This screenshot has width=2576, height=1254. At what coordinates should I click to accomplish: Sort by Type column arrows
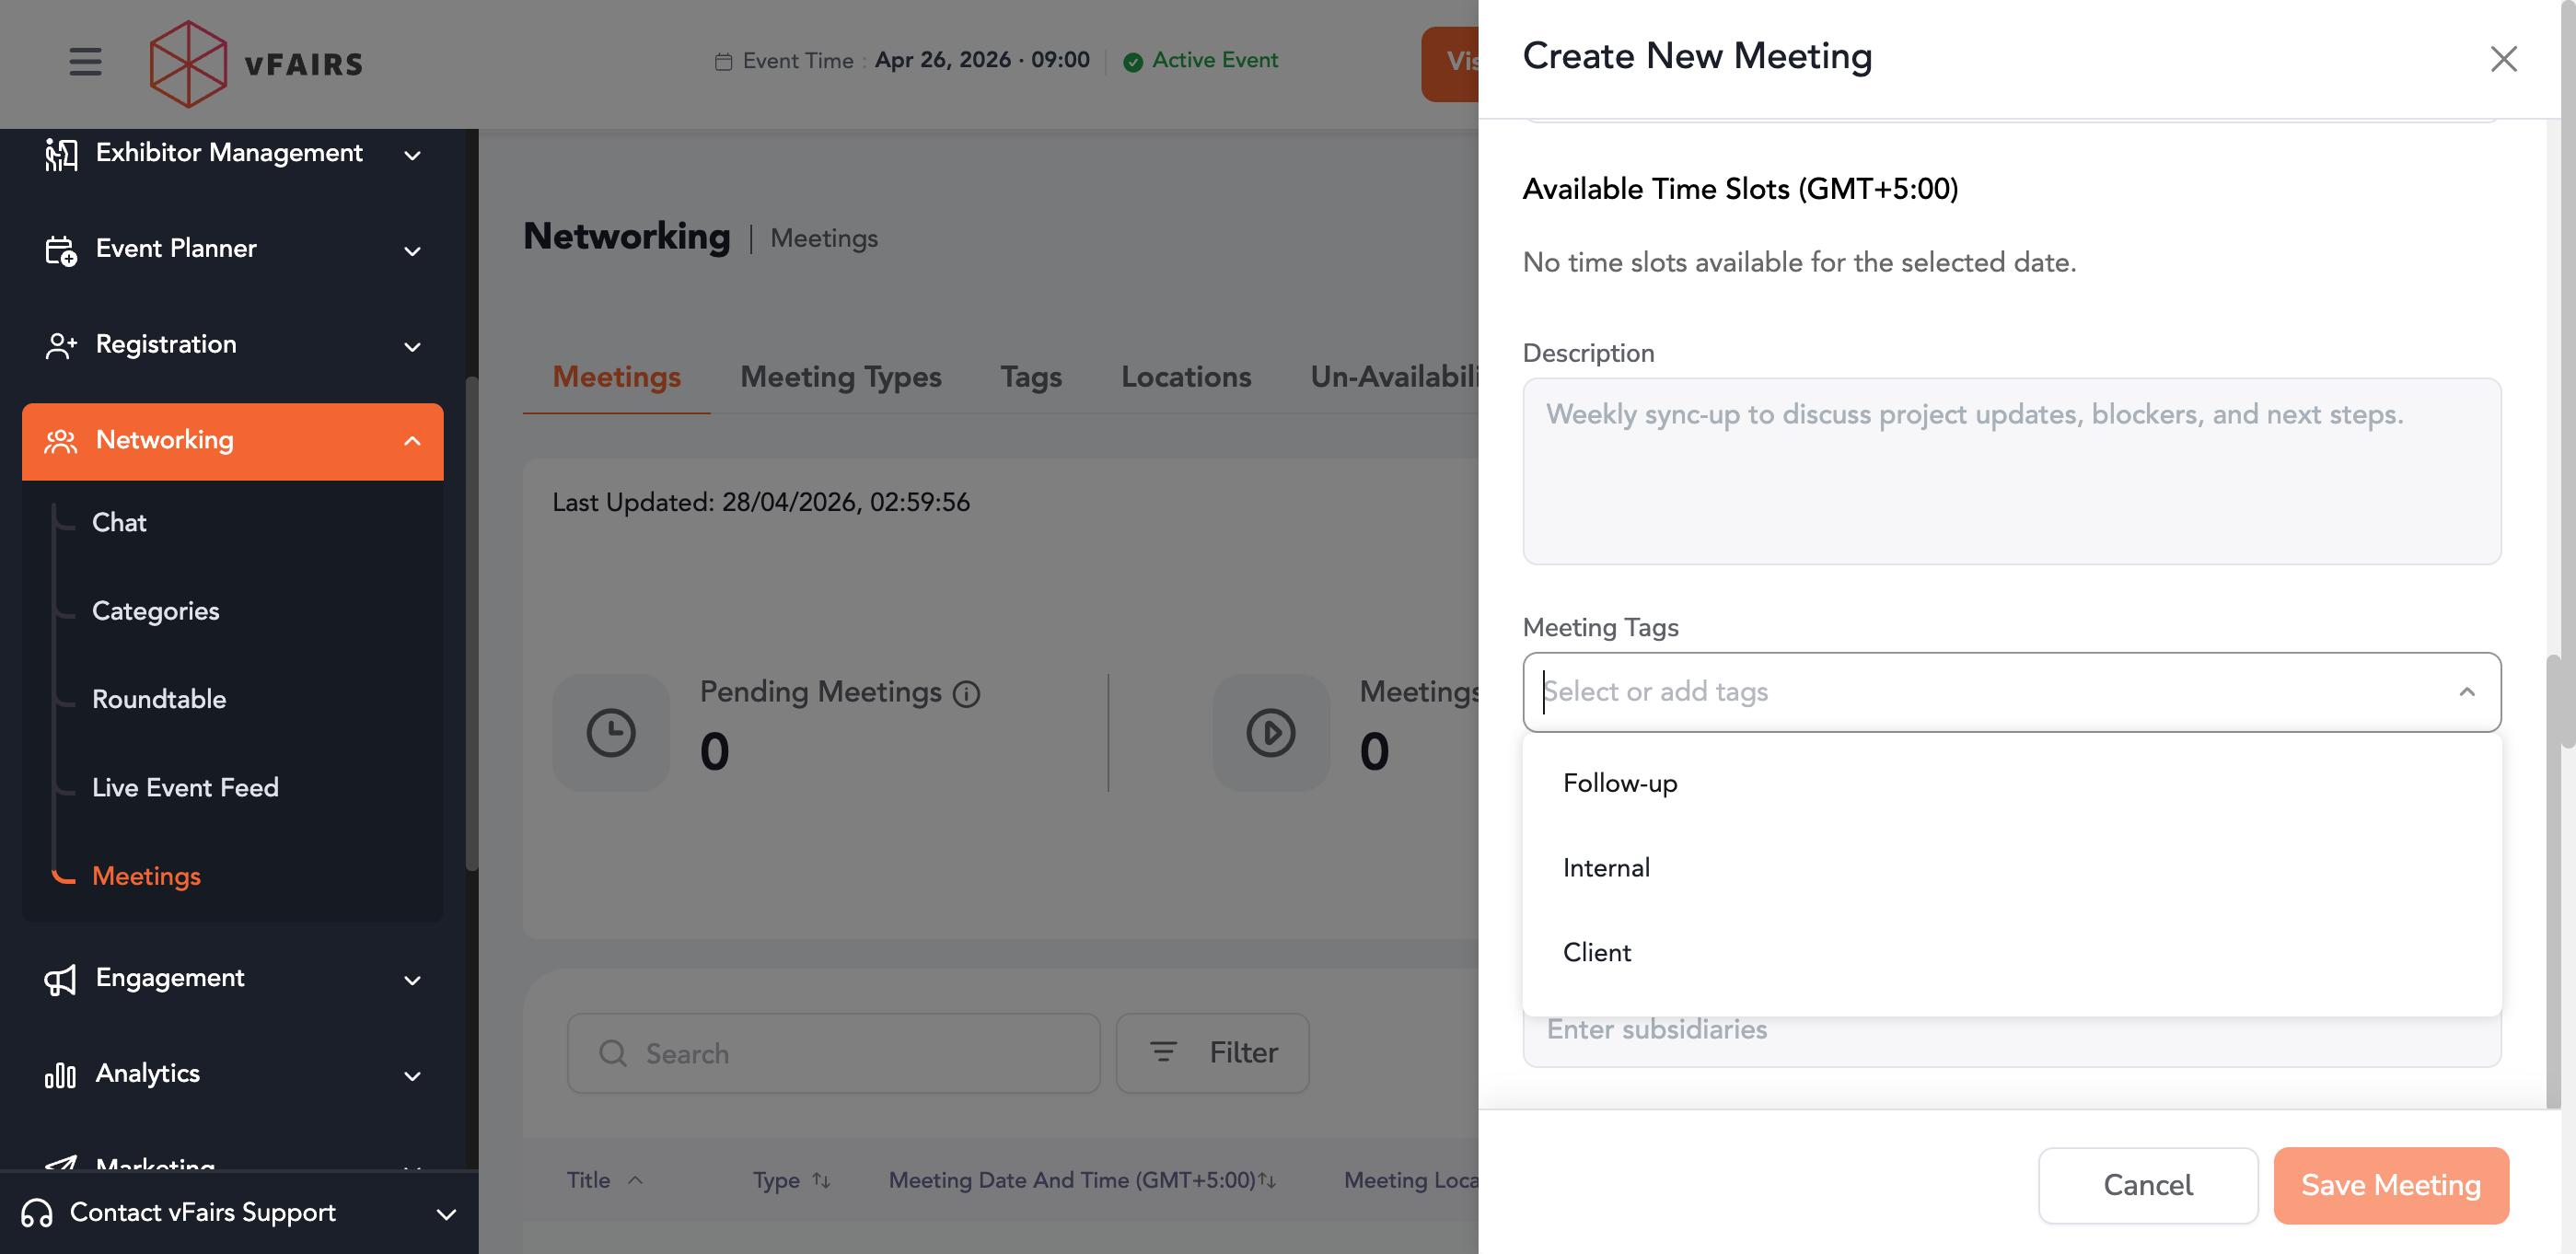coord(821,1181)
